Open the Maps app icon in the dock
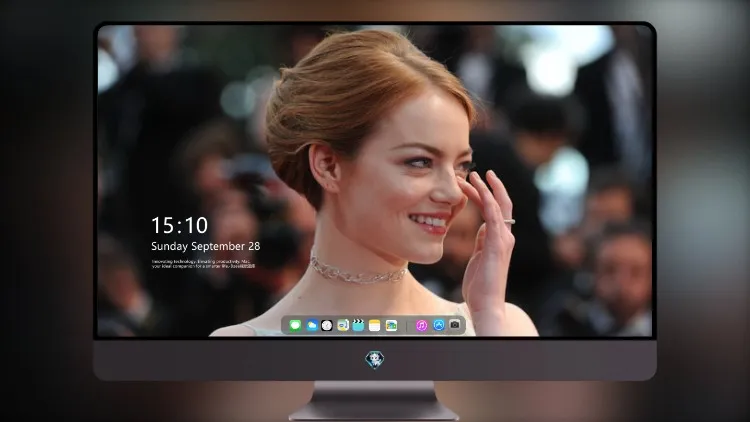The height and width of the screenshot is (422, 750). coord(343,325)
